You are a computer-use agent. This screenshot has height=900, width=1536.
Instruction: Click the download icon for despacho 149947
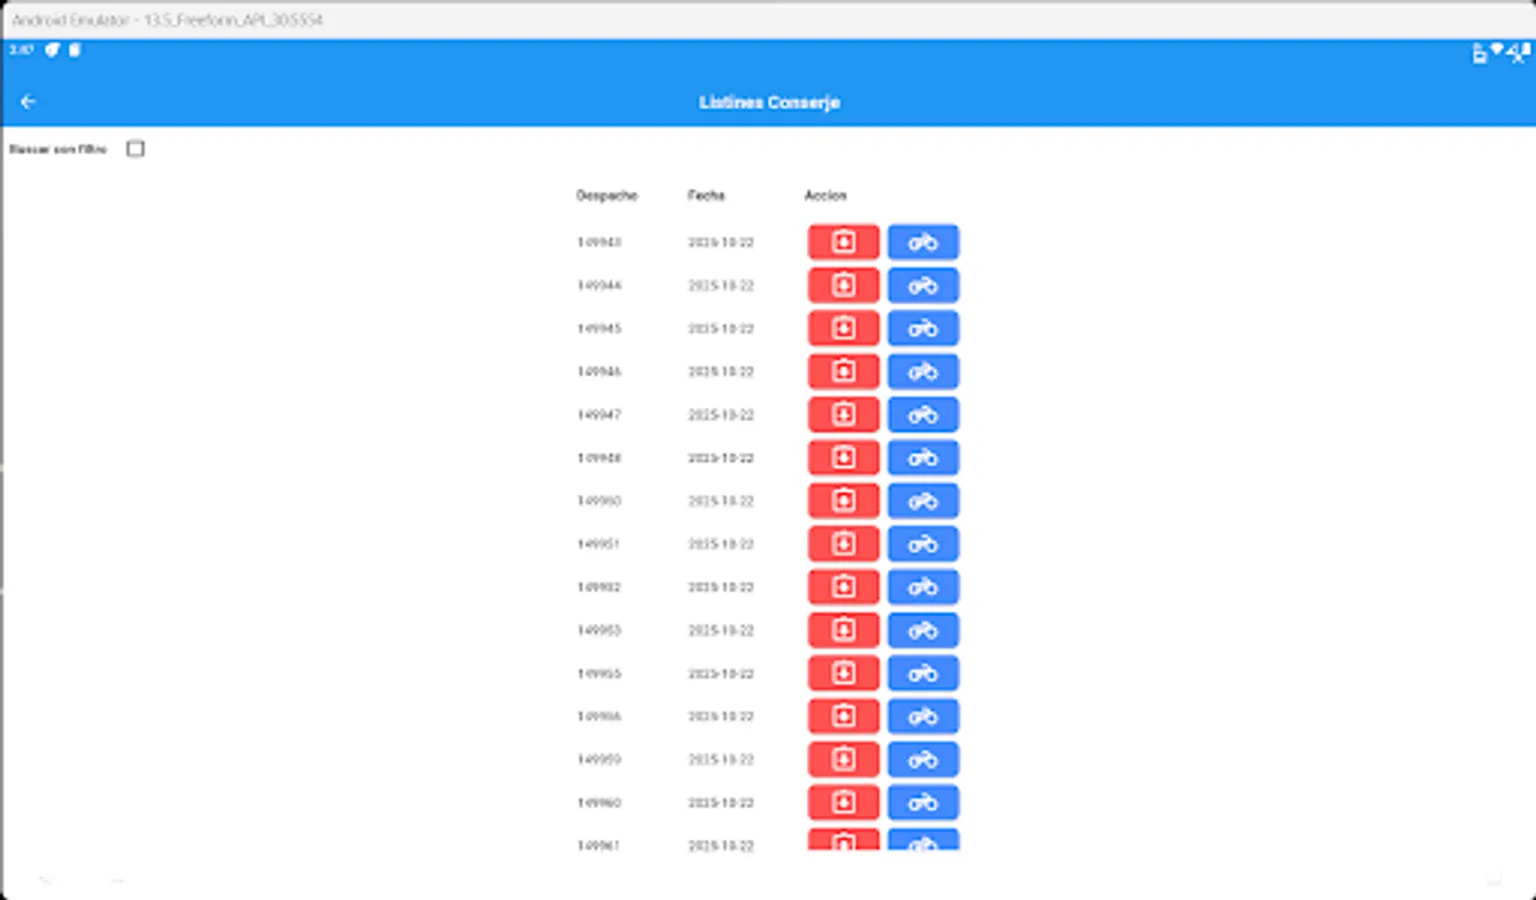pos(843,414)
